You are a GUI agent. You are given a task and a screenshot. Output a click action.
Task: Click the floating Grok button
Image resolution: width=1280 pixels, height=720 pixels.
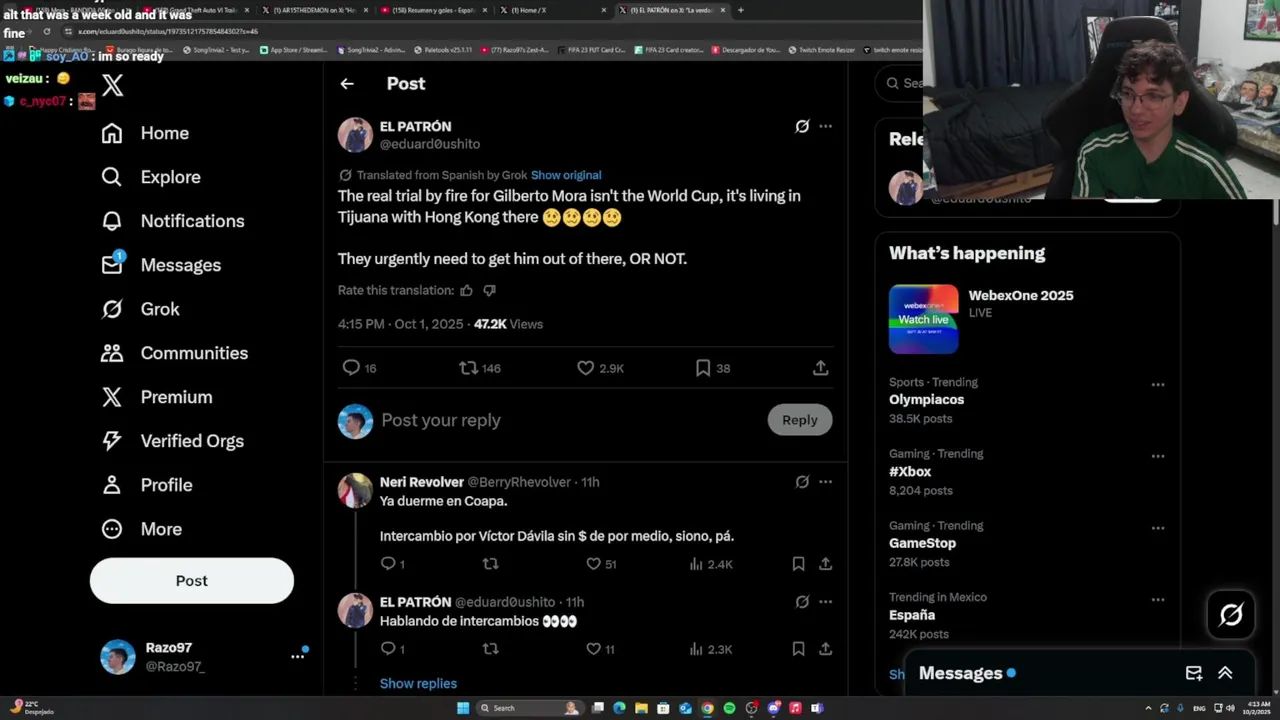1231,615
